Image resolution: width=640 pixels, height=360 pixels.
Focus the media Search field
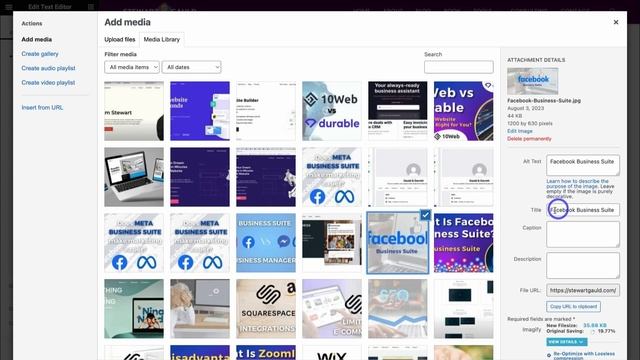458,67
